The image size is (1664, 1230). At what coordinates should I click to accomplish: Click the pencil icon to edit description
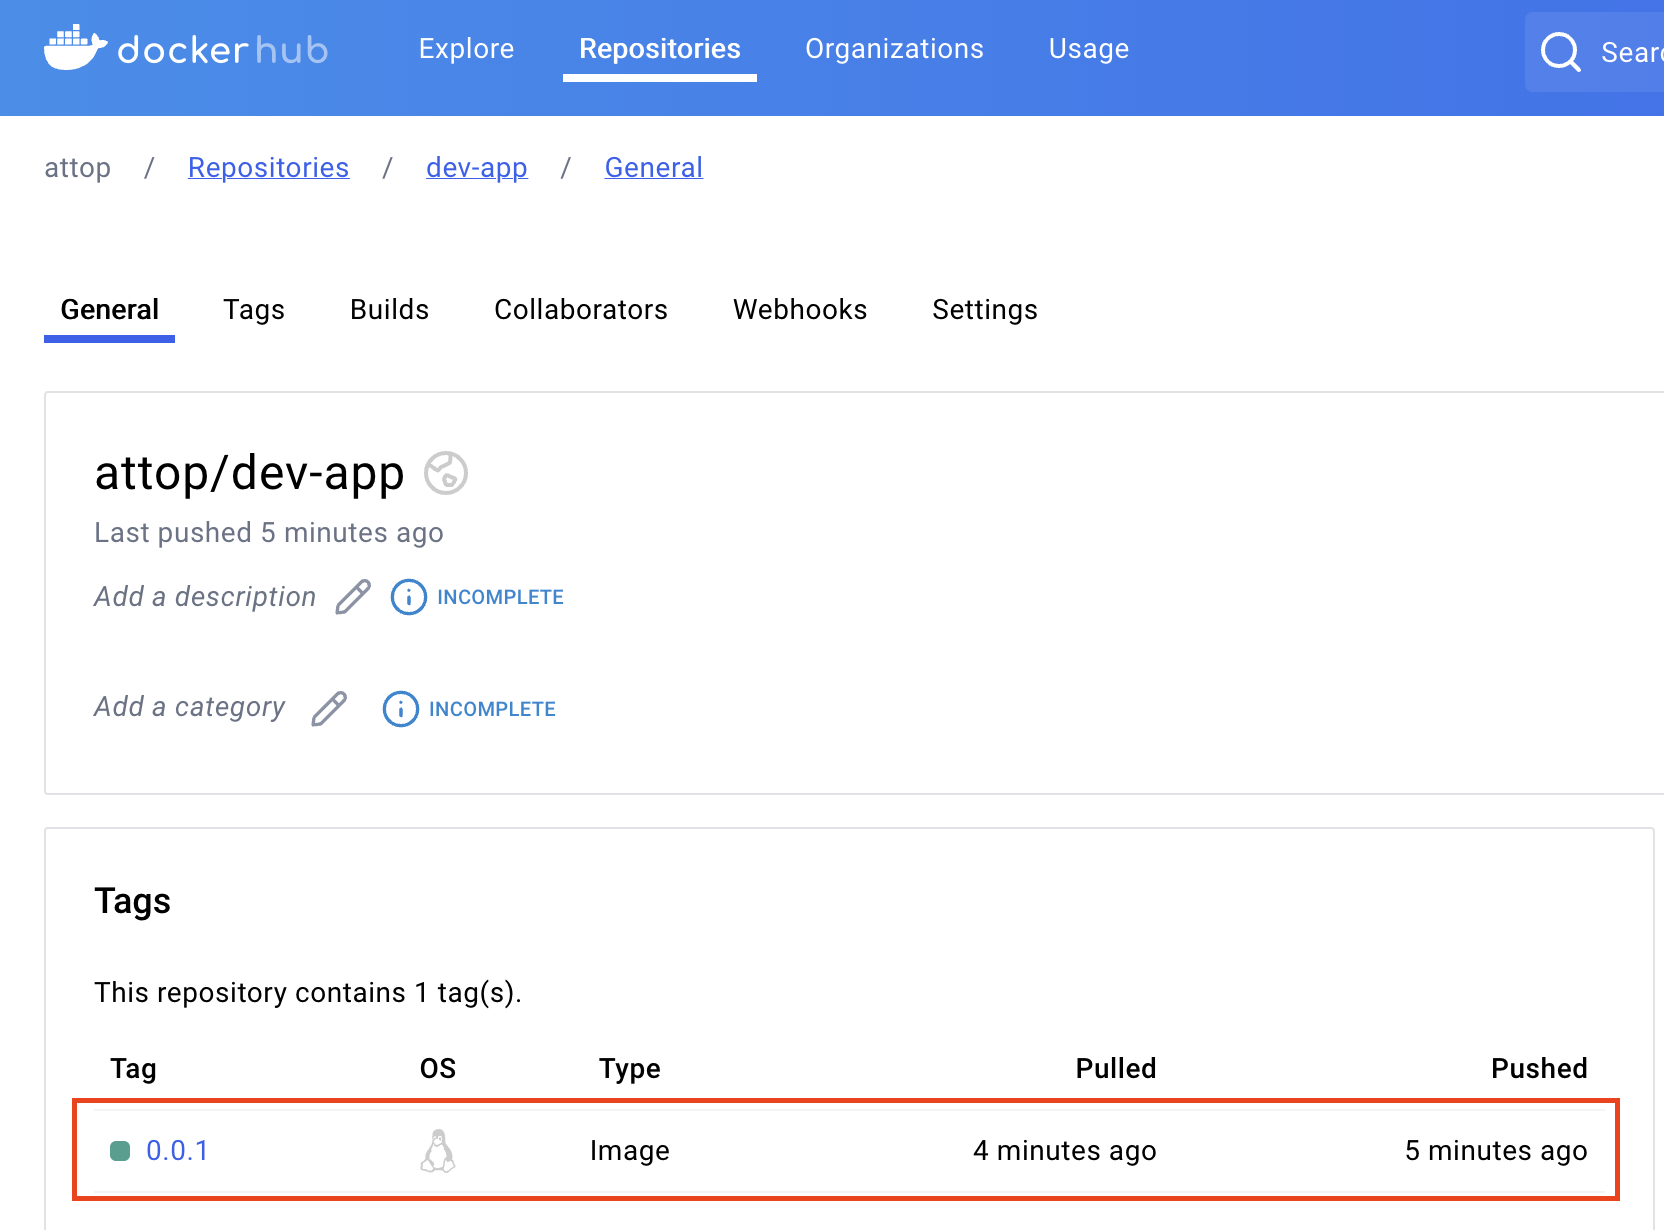click(x=353, y=597)
